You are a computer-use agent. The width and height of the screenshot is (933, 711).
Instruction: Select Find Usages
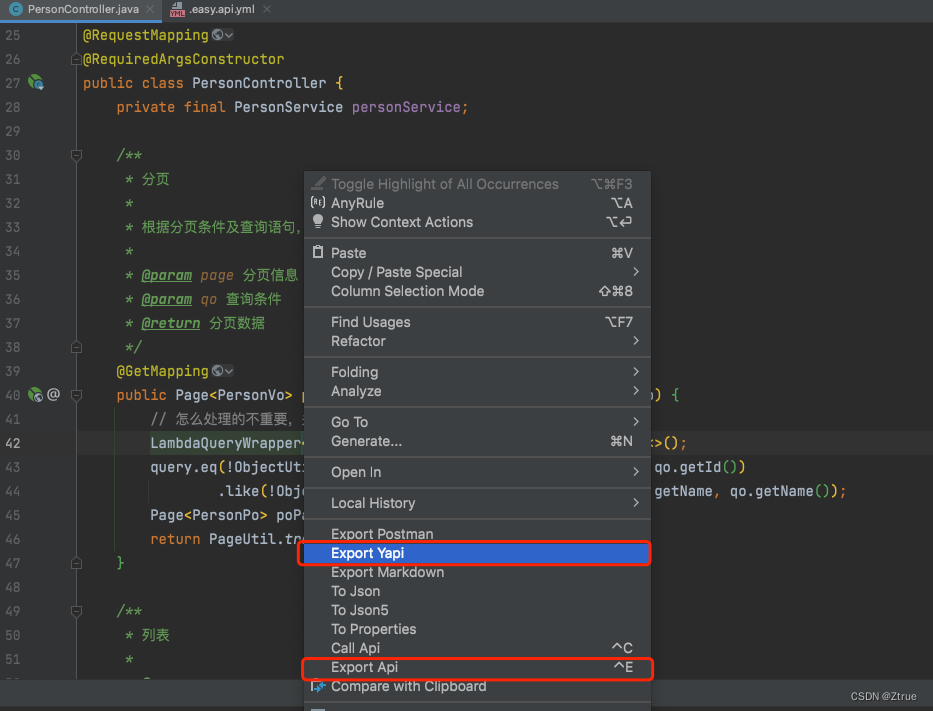coord(477,322)
